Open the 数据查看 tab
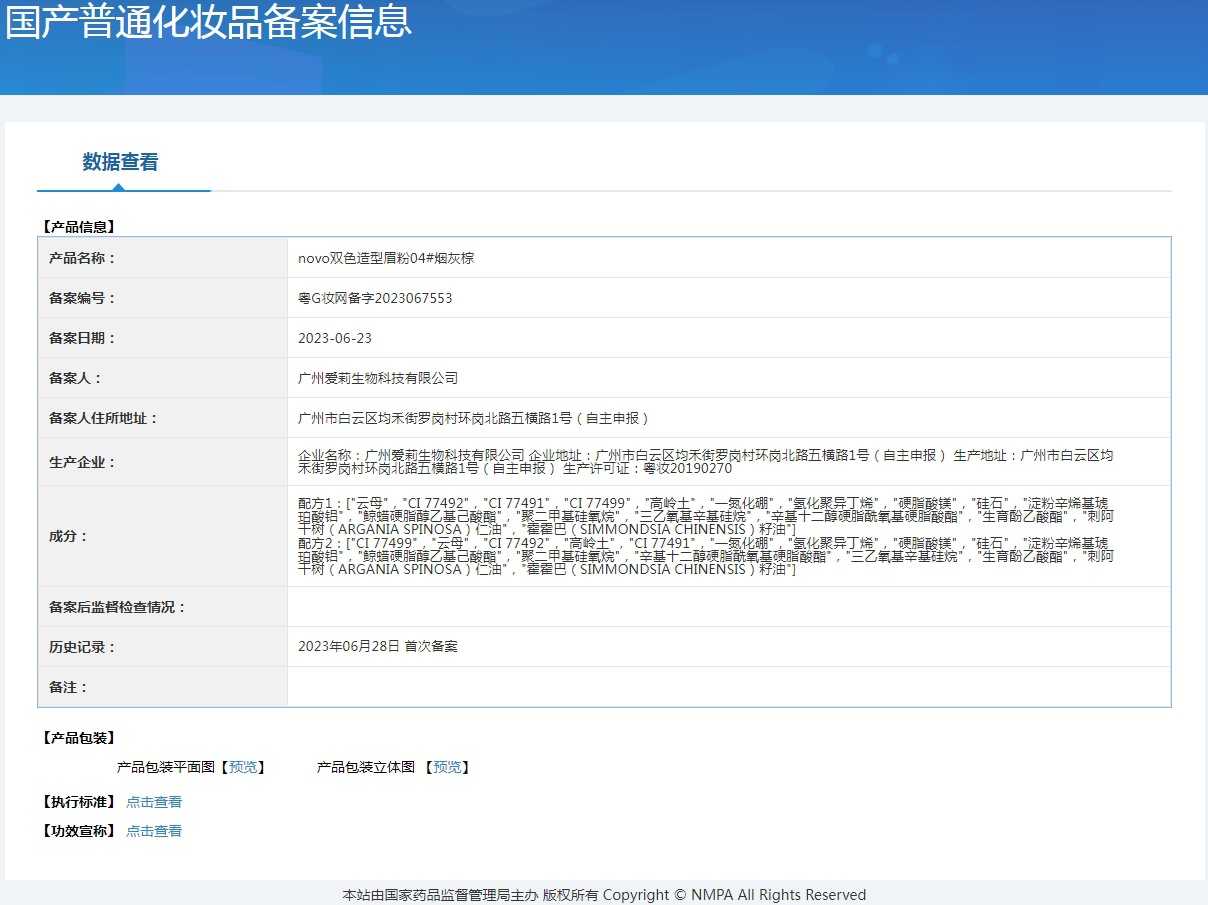The height and width of the screenshot is (905, 1208). tap(120, 162)
